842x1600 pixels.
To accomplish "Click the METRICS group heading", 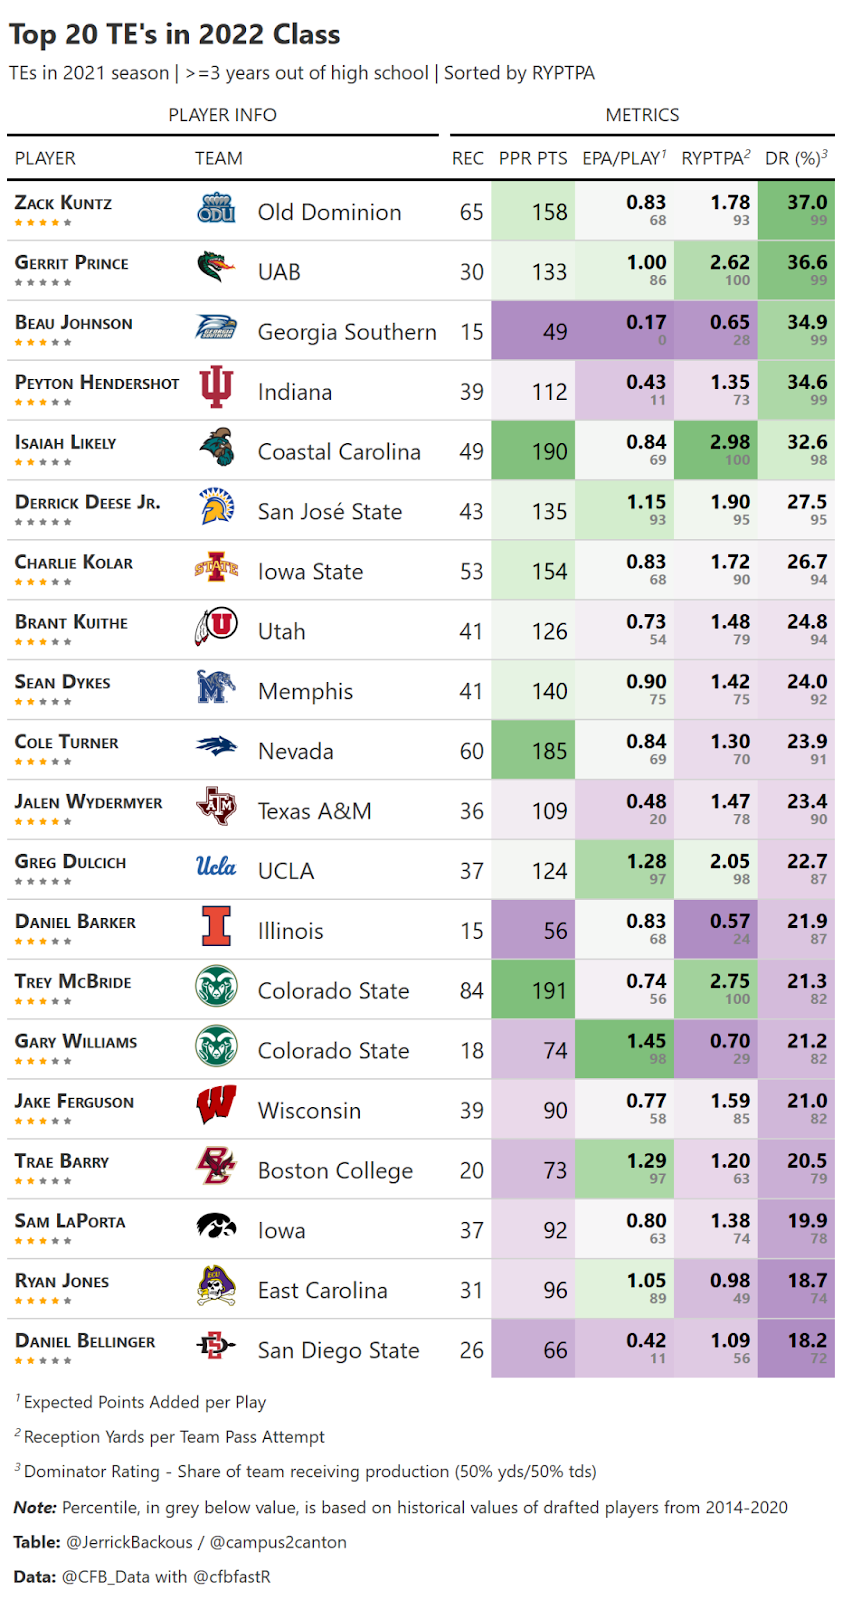I will pos(642,115).
